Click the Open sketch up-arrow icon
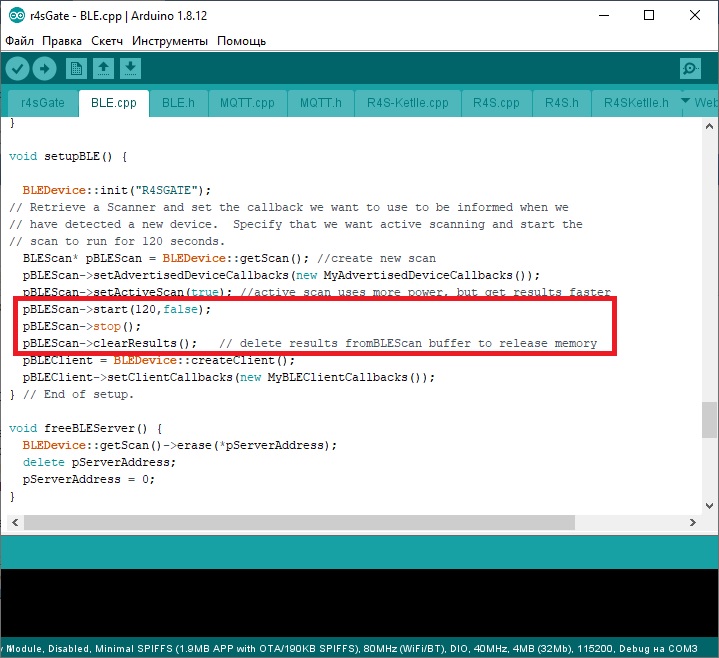The width and height of the screenshot is (719, 658). tap(103, 68)
